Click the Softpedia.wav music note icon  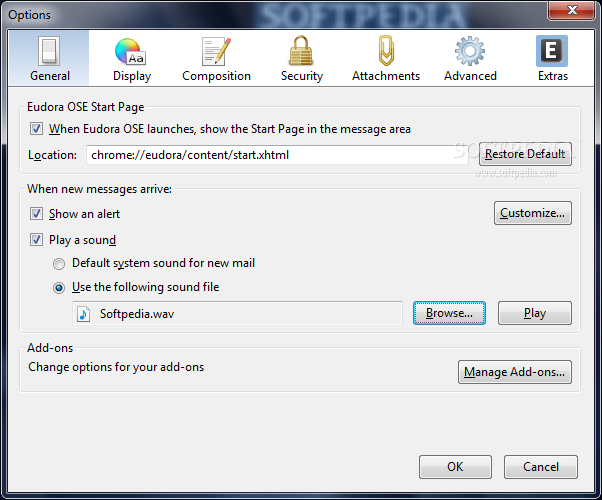coord(83,314)
